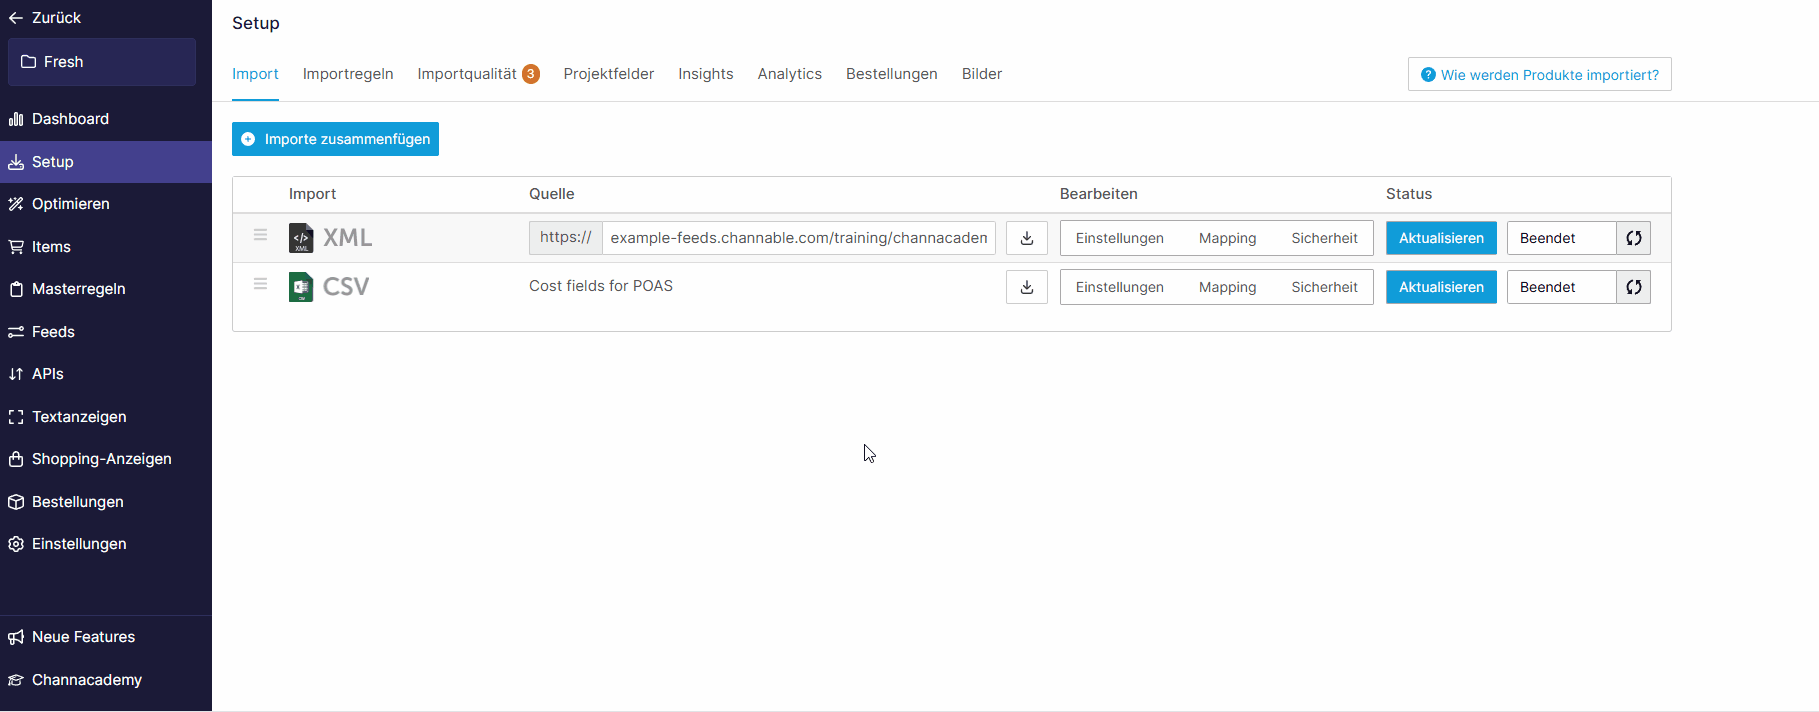Open Optimieren in the sidebar
Screen dimensions: 1819x712
click(x=106, y=204)
